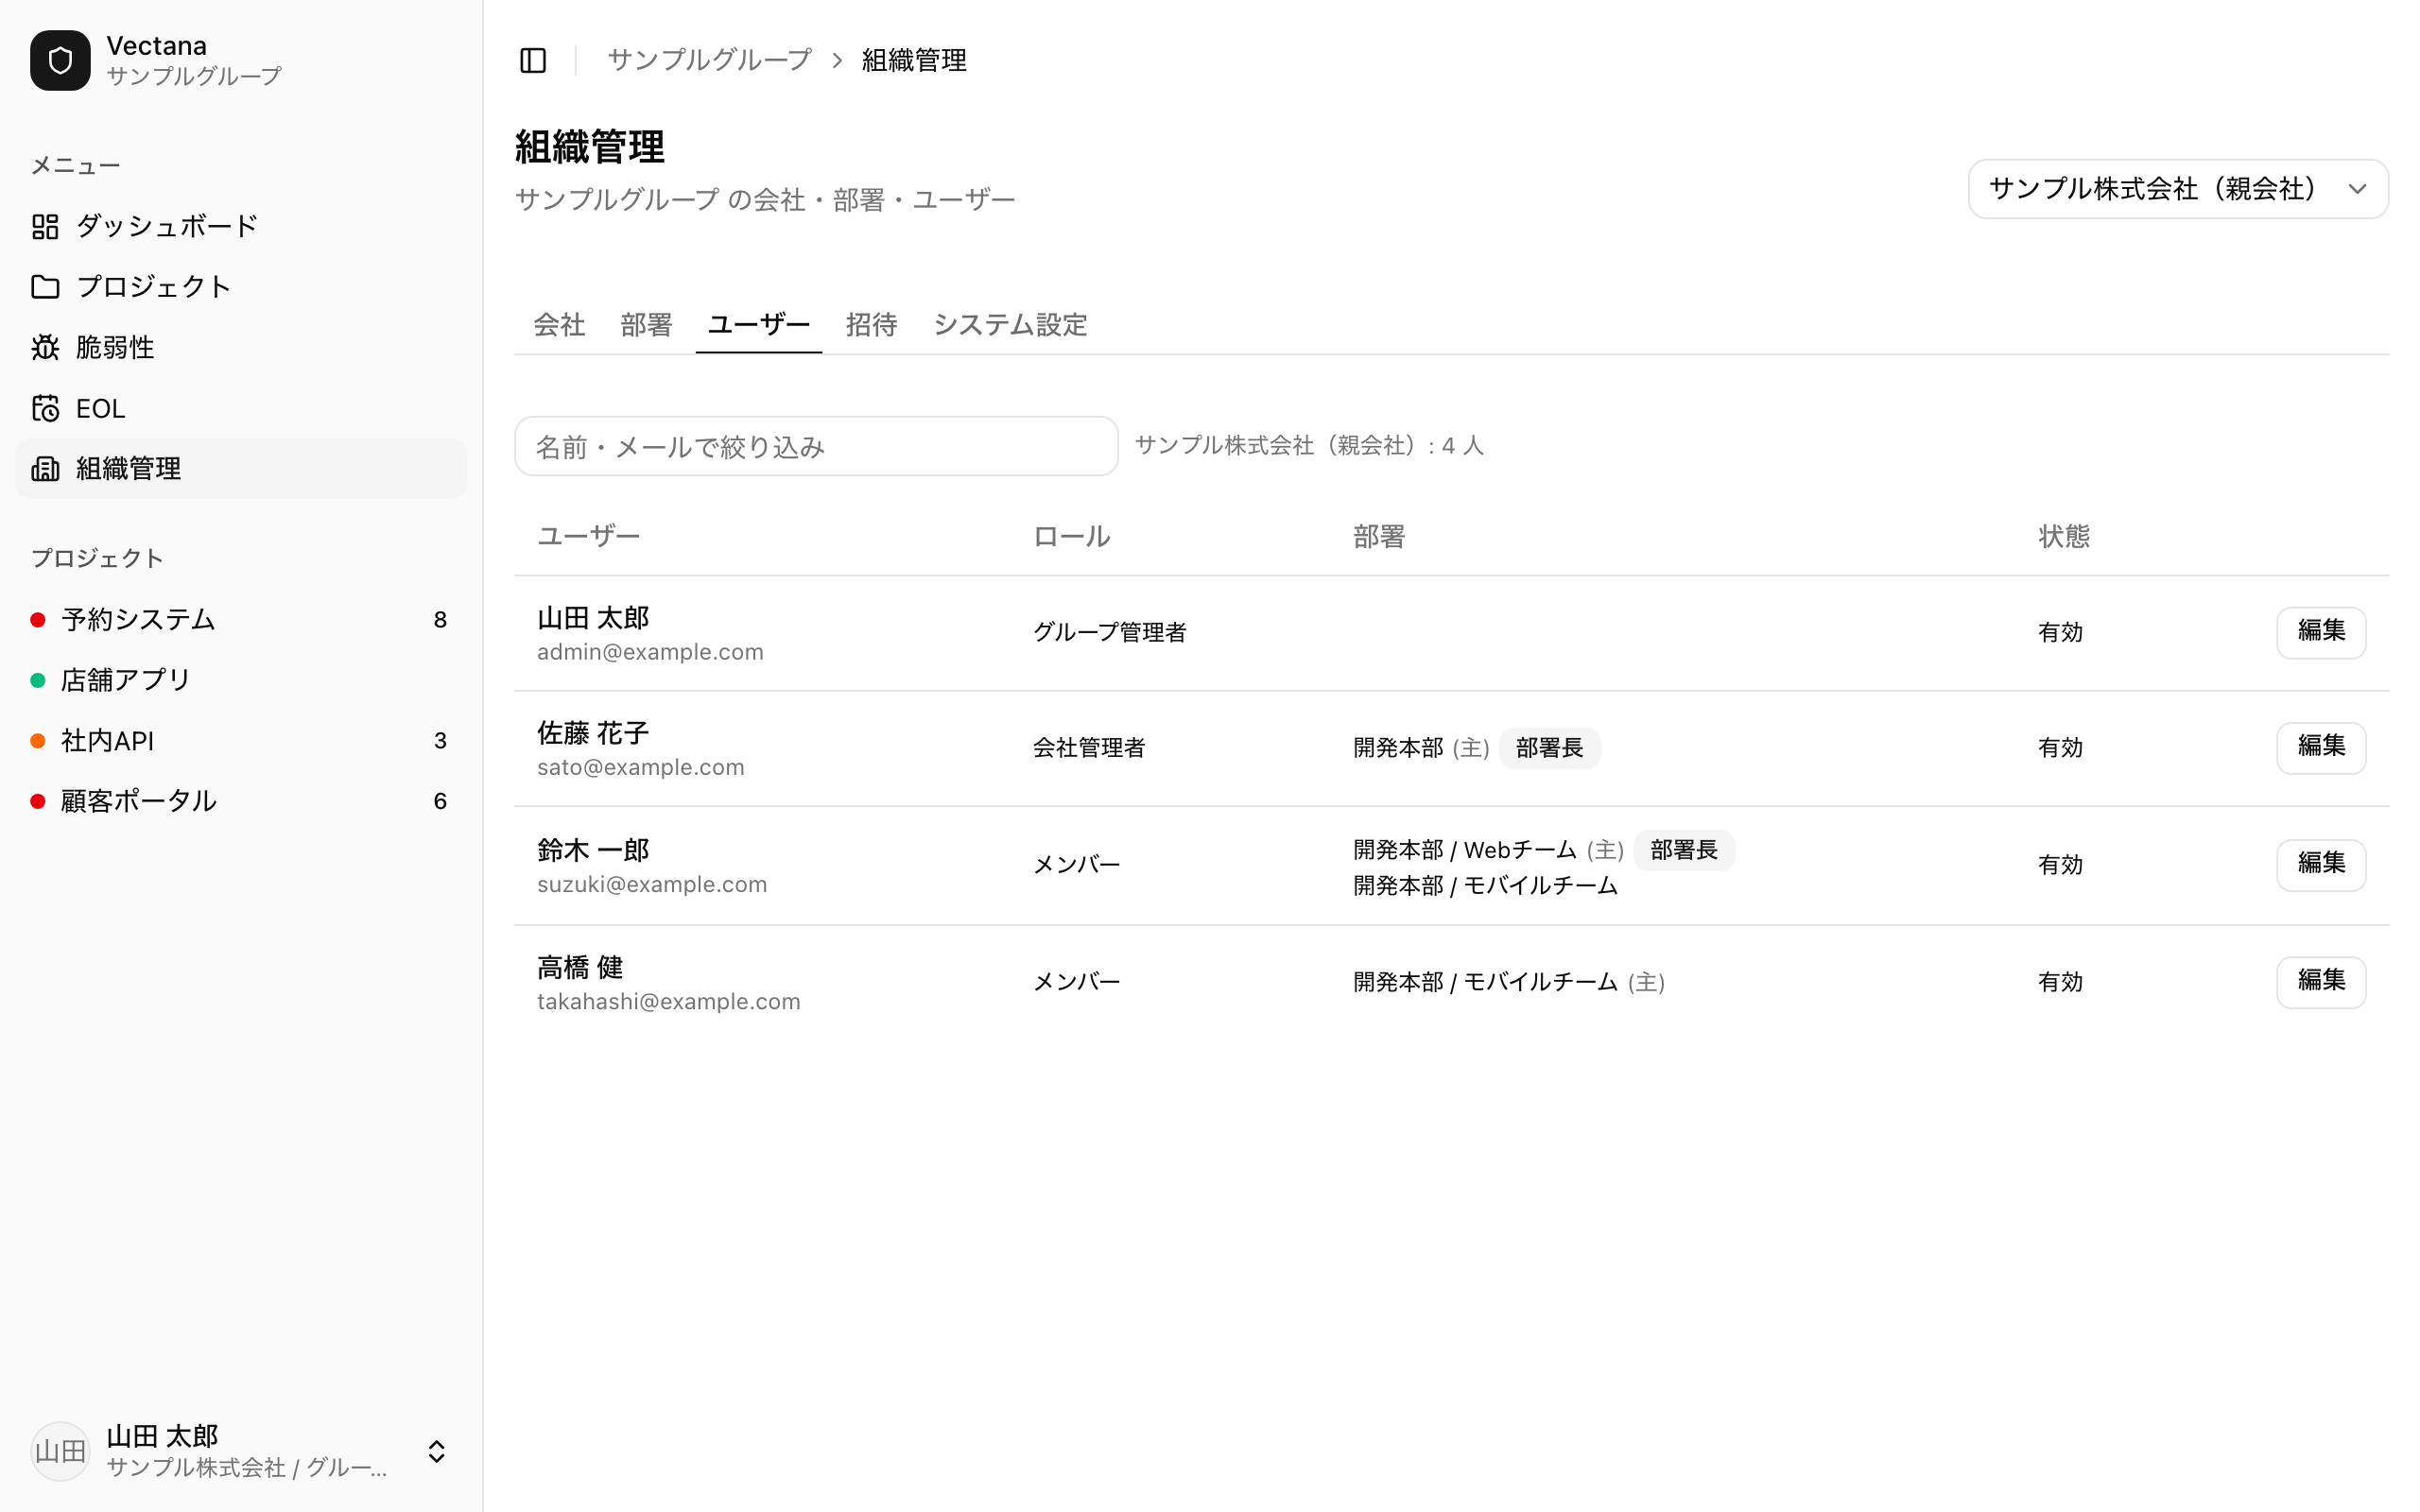This screenshot has width=2420, height=1512.
Task: Click the count badge 8 for 予約システム
Action: [x=440, y=620]
